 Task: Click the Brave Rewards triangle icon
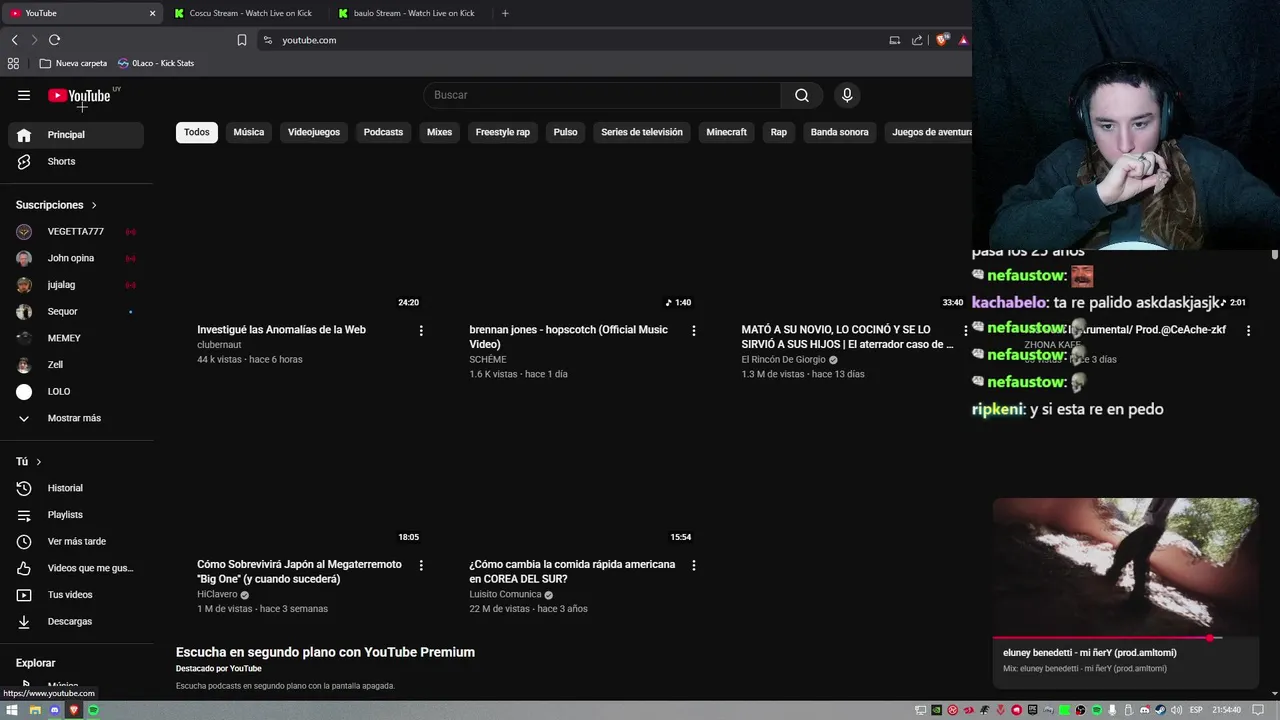[963, 40]
